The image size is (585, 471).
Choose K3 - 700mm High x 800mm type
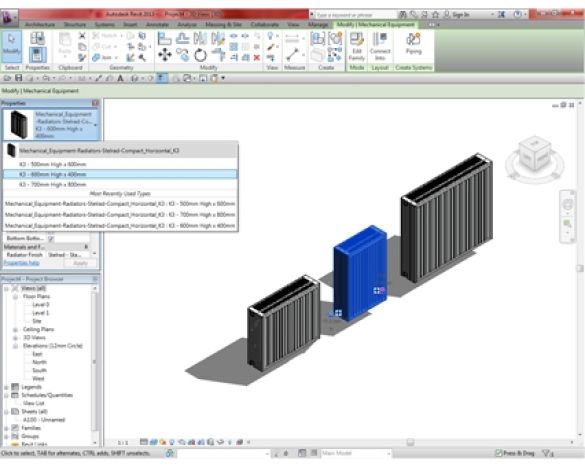point(53,184)
